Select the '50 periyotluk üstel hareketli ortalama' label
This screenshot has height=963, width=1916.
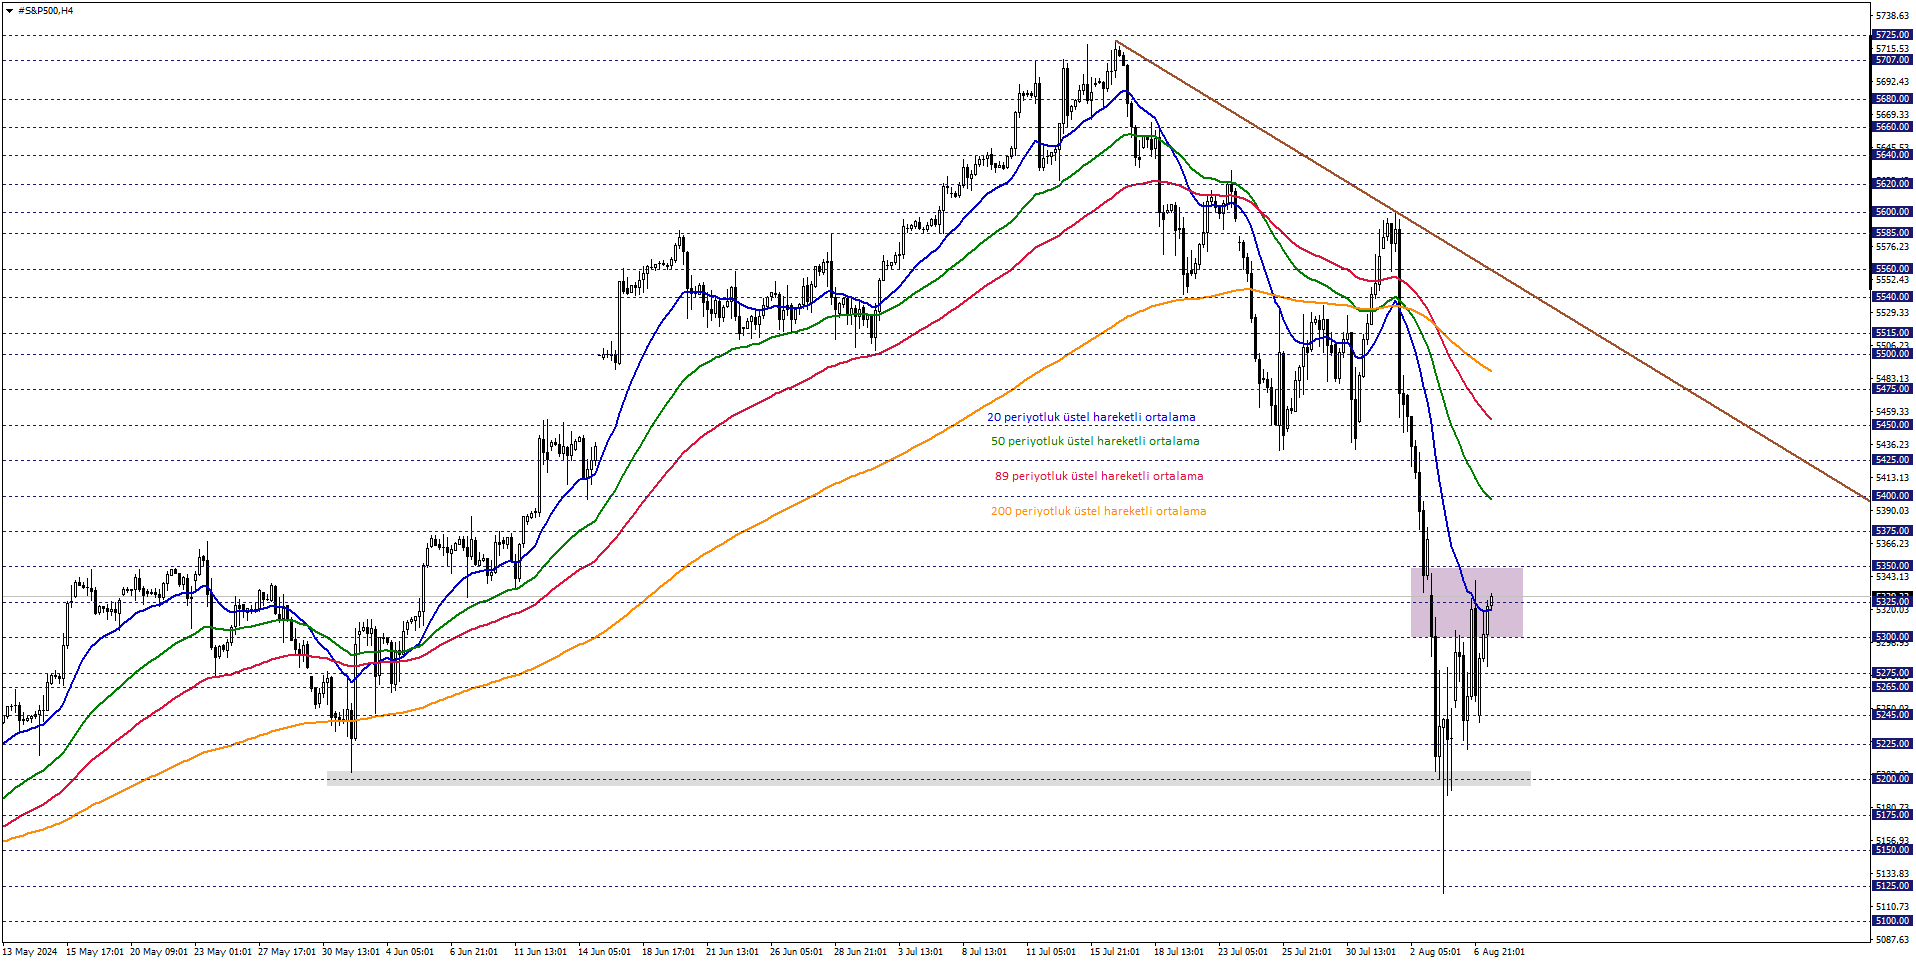point(1095,441)
